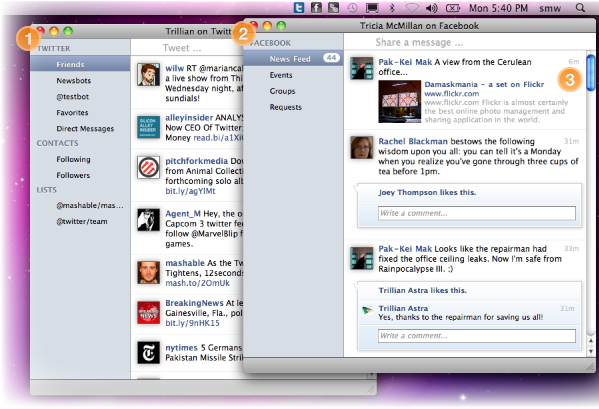The image size is (599, 409).
Task: Click Trillian Astra's small comment avatar
Action: [x=367, y=310]
